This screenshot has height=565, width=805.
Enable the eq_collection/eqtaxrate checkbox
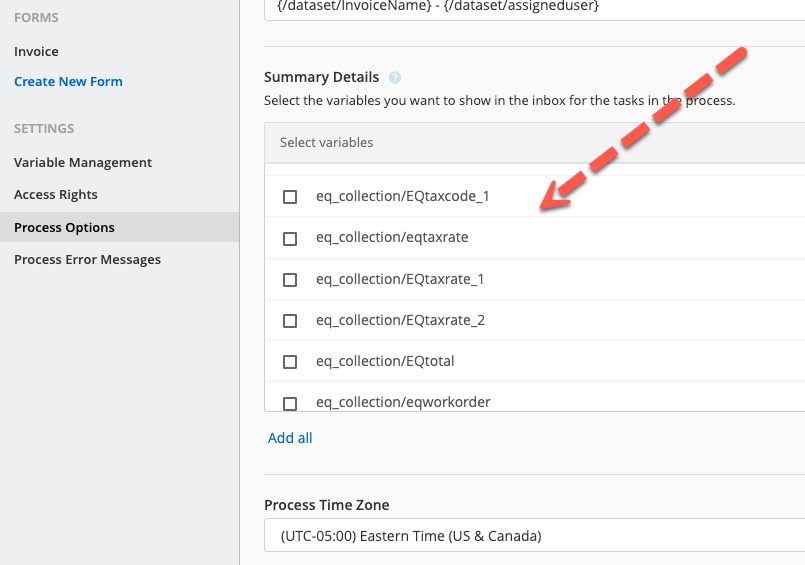[290, 239]
